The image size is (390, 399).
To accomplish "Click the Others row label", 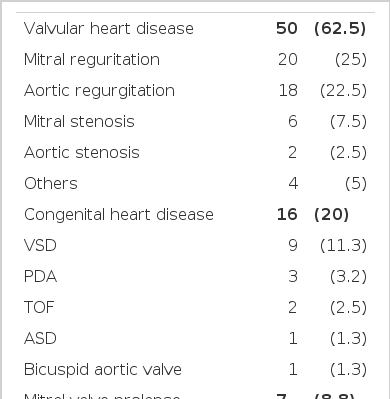I will click(51, 183).
